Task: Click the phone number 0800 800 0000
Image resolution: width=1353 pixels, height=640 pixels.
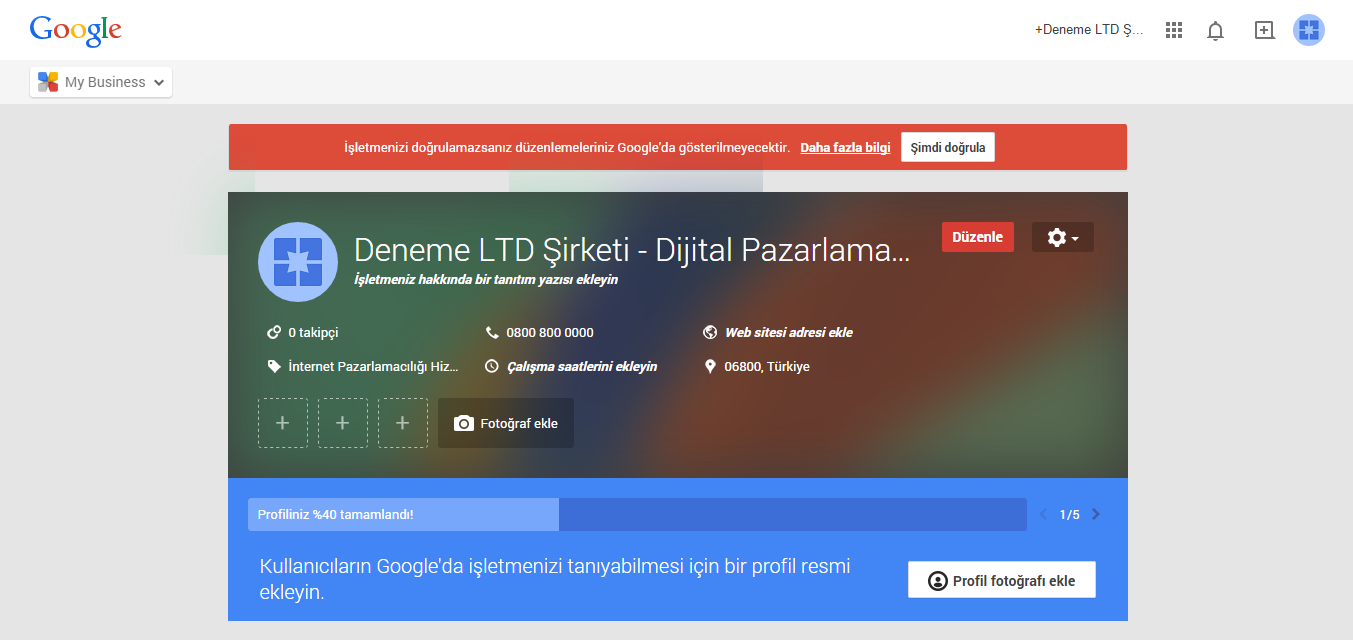Action: [550, 332]
